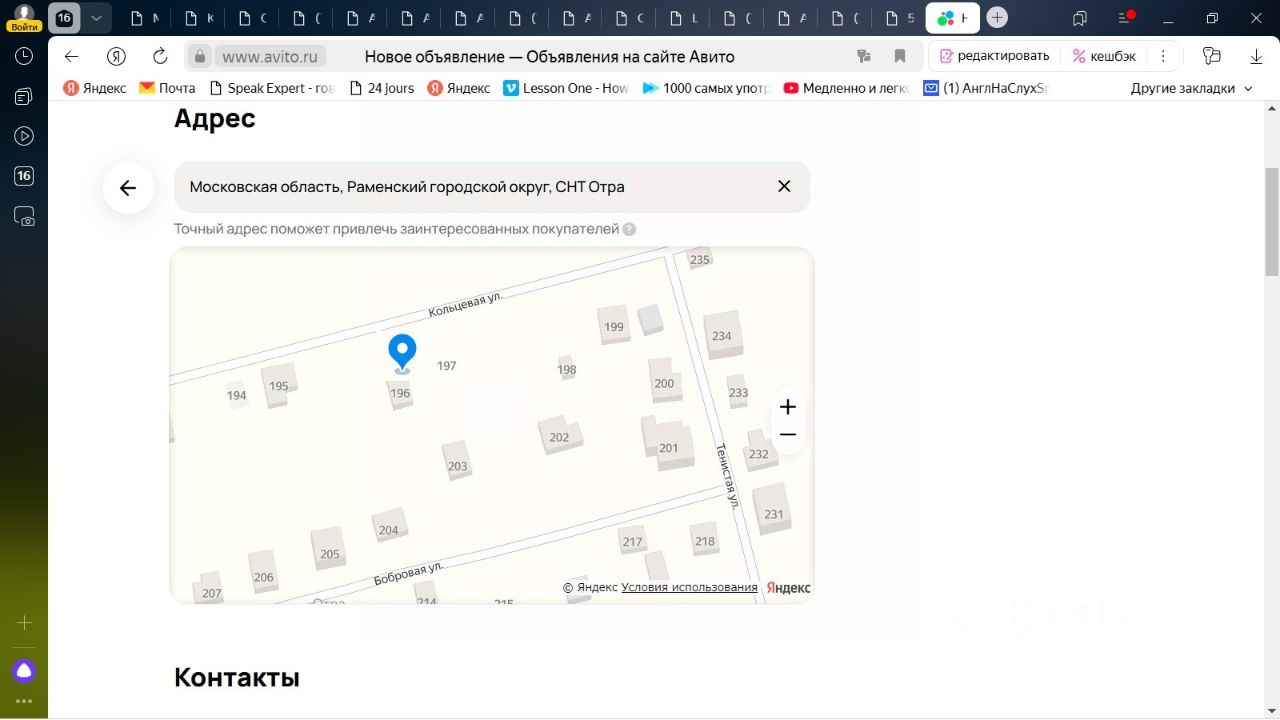Open the history clock icon in the sidebar
This screenshot has width=1280, height=720.
pyautogui.click(x=24, y=56)
